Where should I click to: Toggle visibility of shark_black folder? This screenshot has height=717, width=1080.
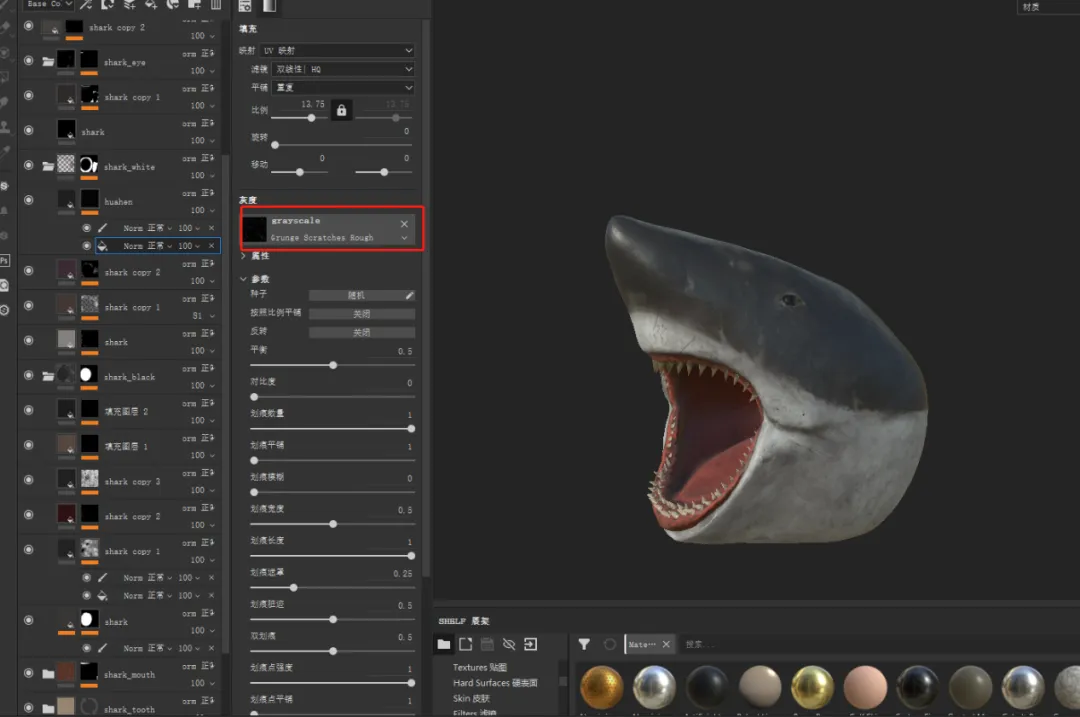pyautogui.click(x=28, y=376)
